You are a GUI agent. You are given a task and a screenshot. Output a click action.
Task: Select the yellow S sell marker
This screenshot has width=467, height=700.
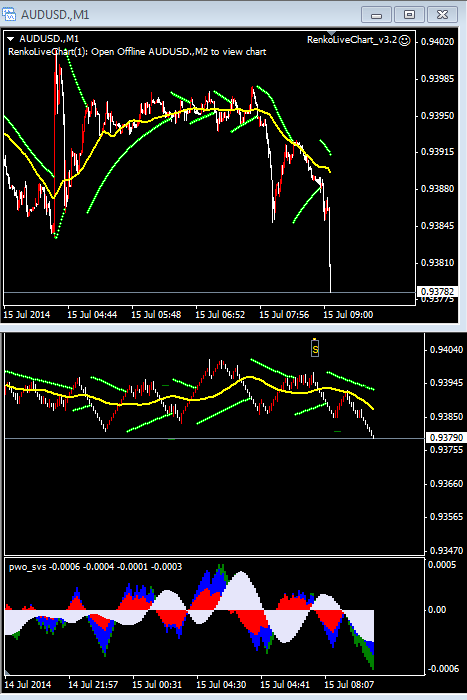coord(315,349)
